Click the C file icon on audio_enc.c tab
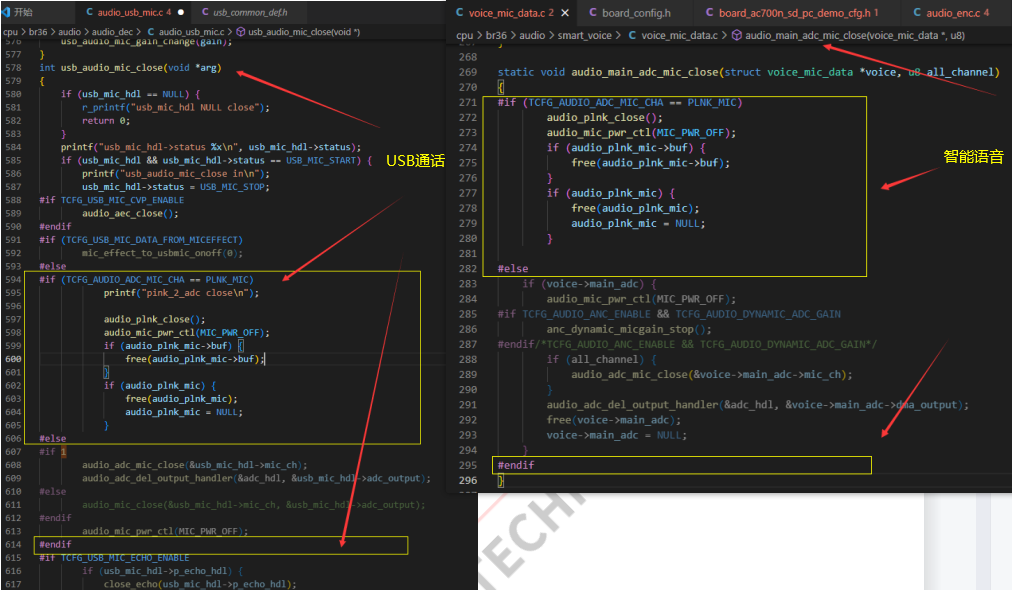1012x590 pixels. click(x=916, y=13)
